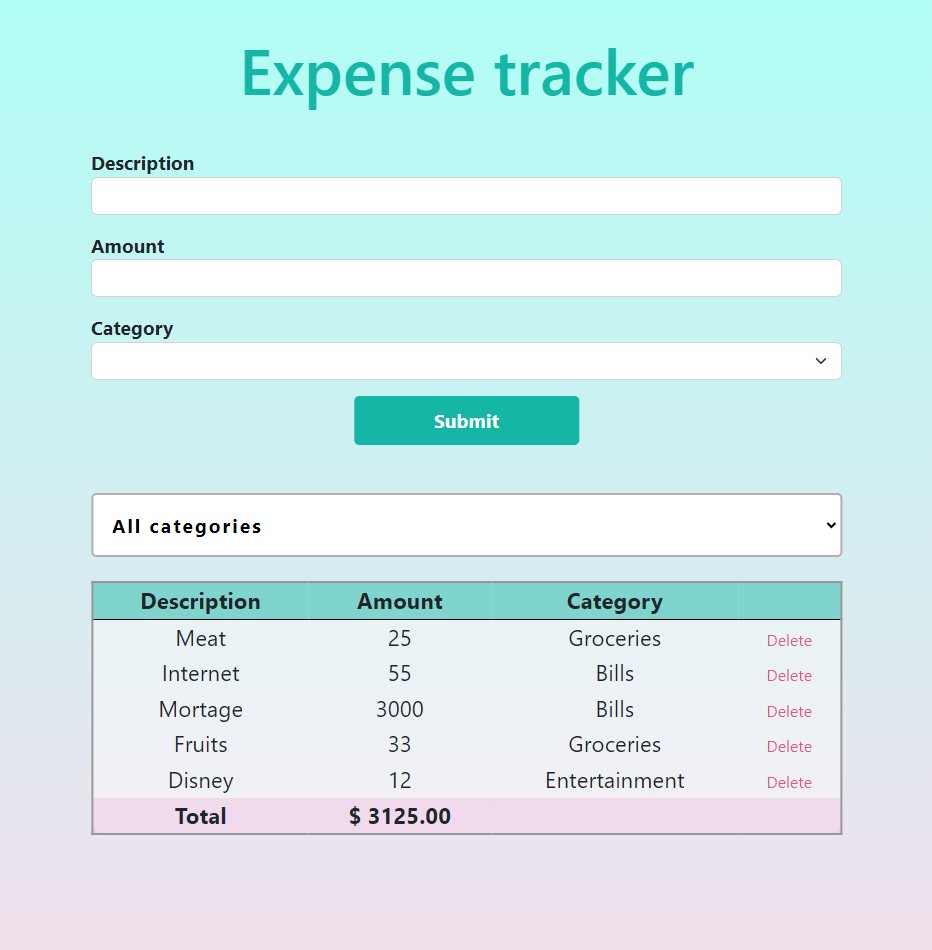Image resolution: width=932 pixels, height=950 pixels.
Task: Open the Category dropdown
Action: pos(466,361)
